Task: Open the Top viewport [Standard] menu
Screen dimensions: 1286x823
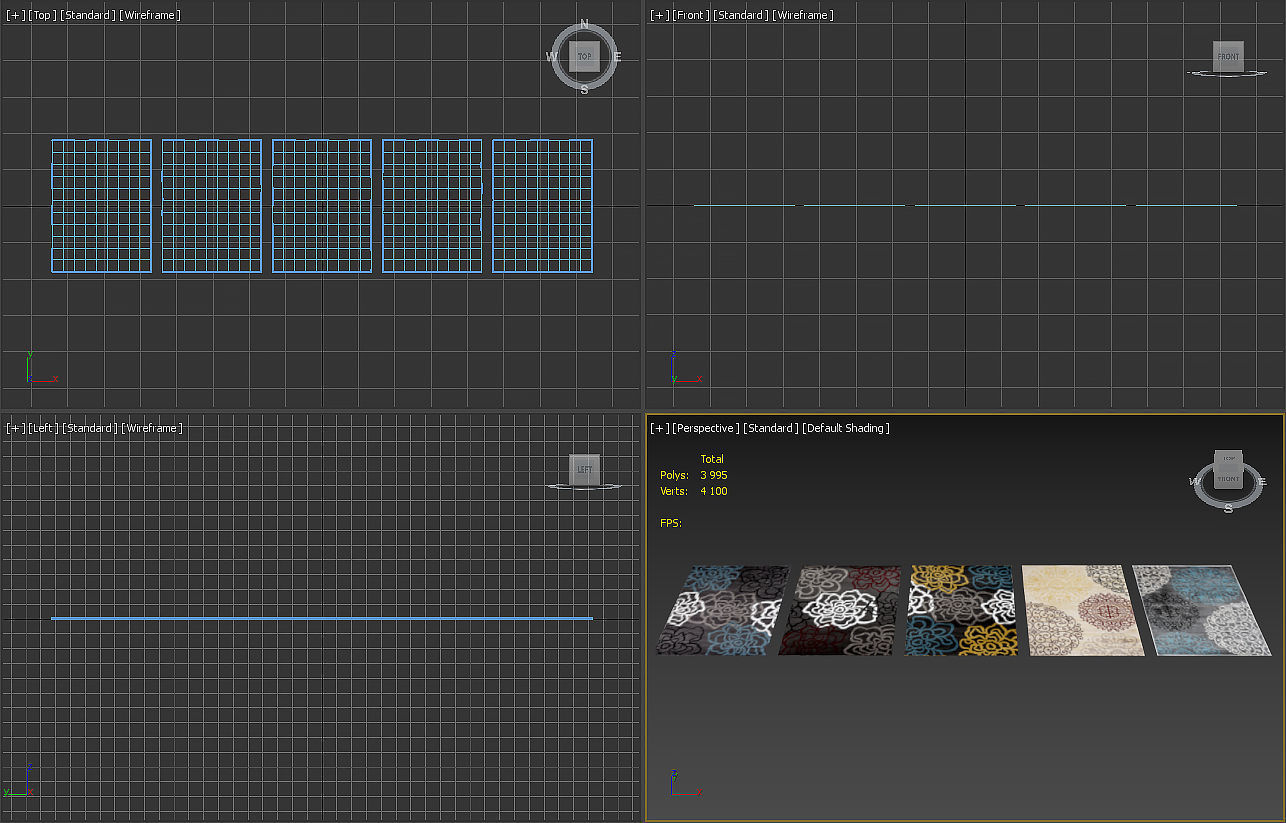Action: [88, 15]
